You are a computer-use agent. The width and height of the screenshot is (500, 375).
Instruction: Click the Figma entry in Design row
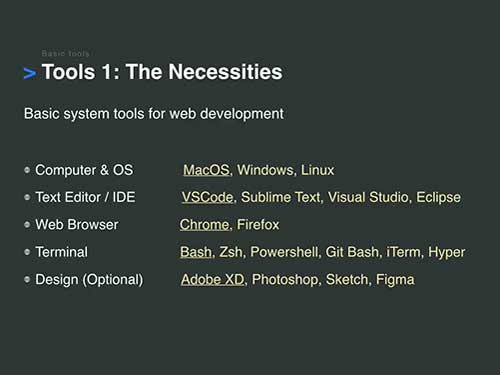point(395,280)
